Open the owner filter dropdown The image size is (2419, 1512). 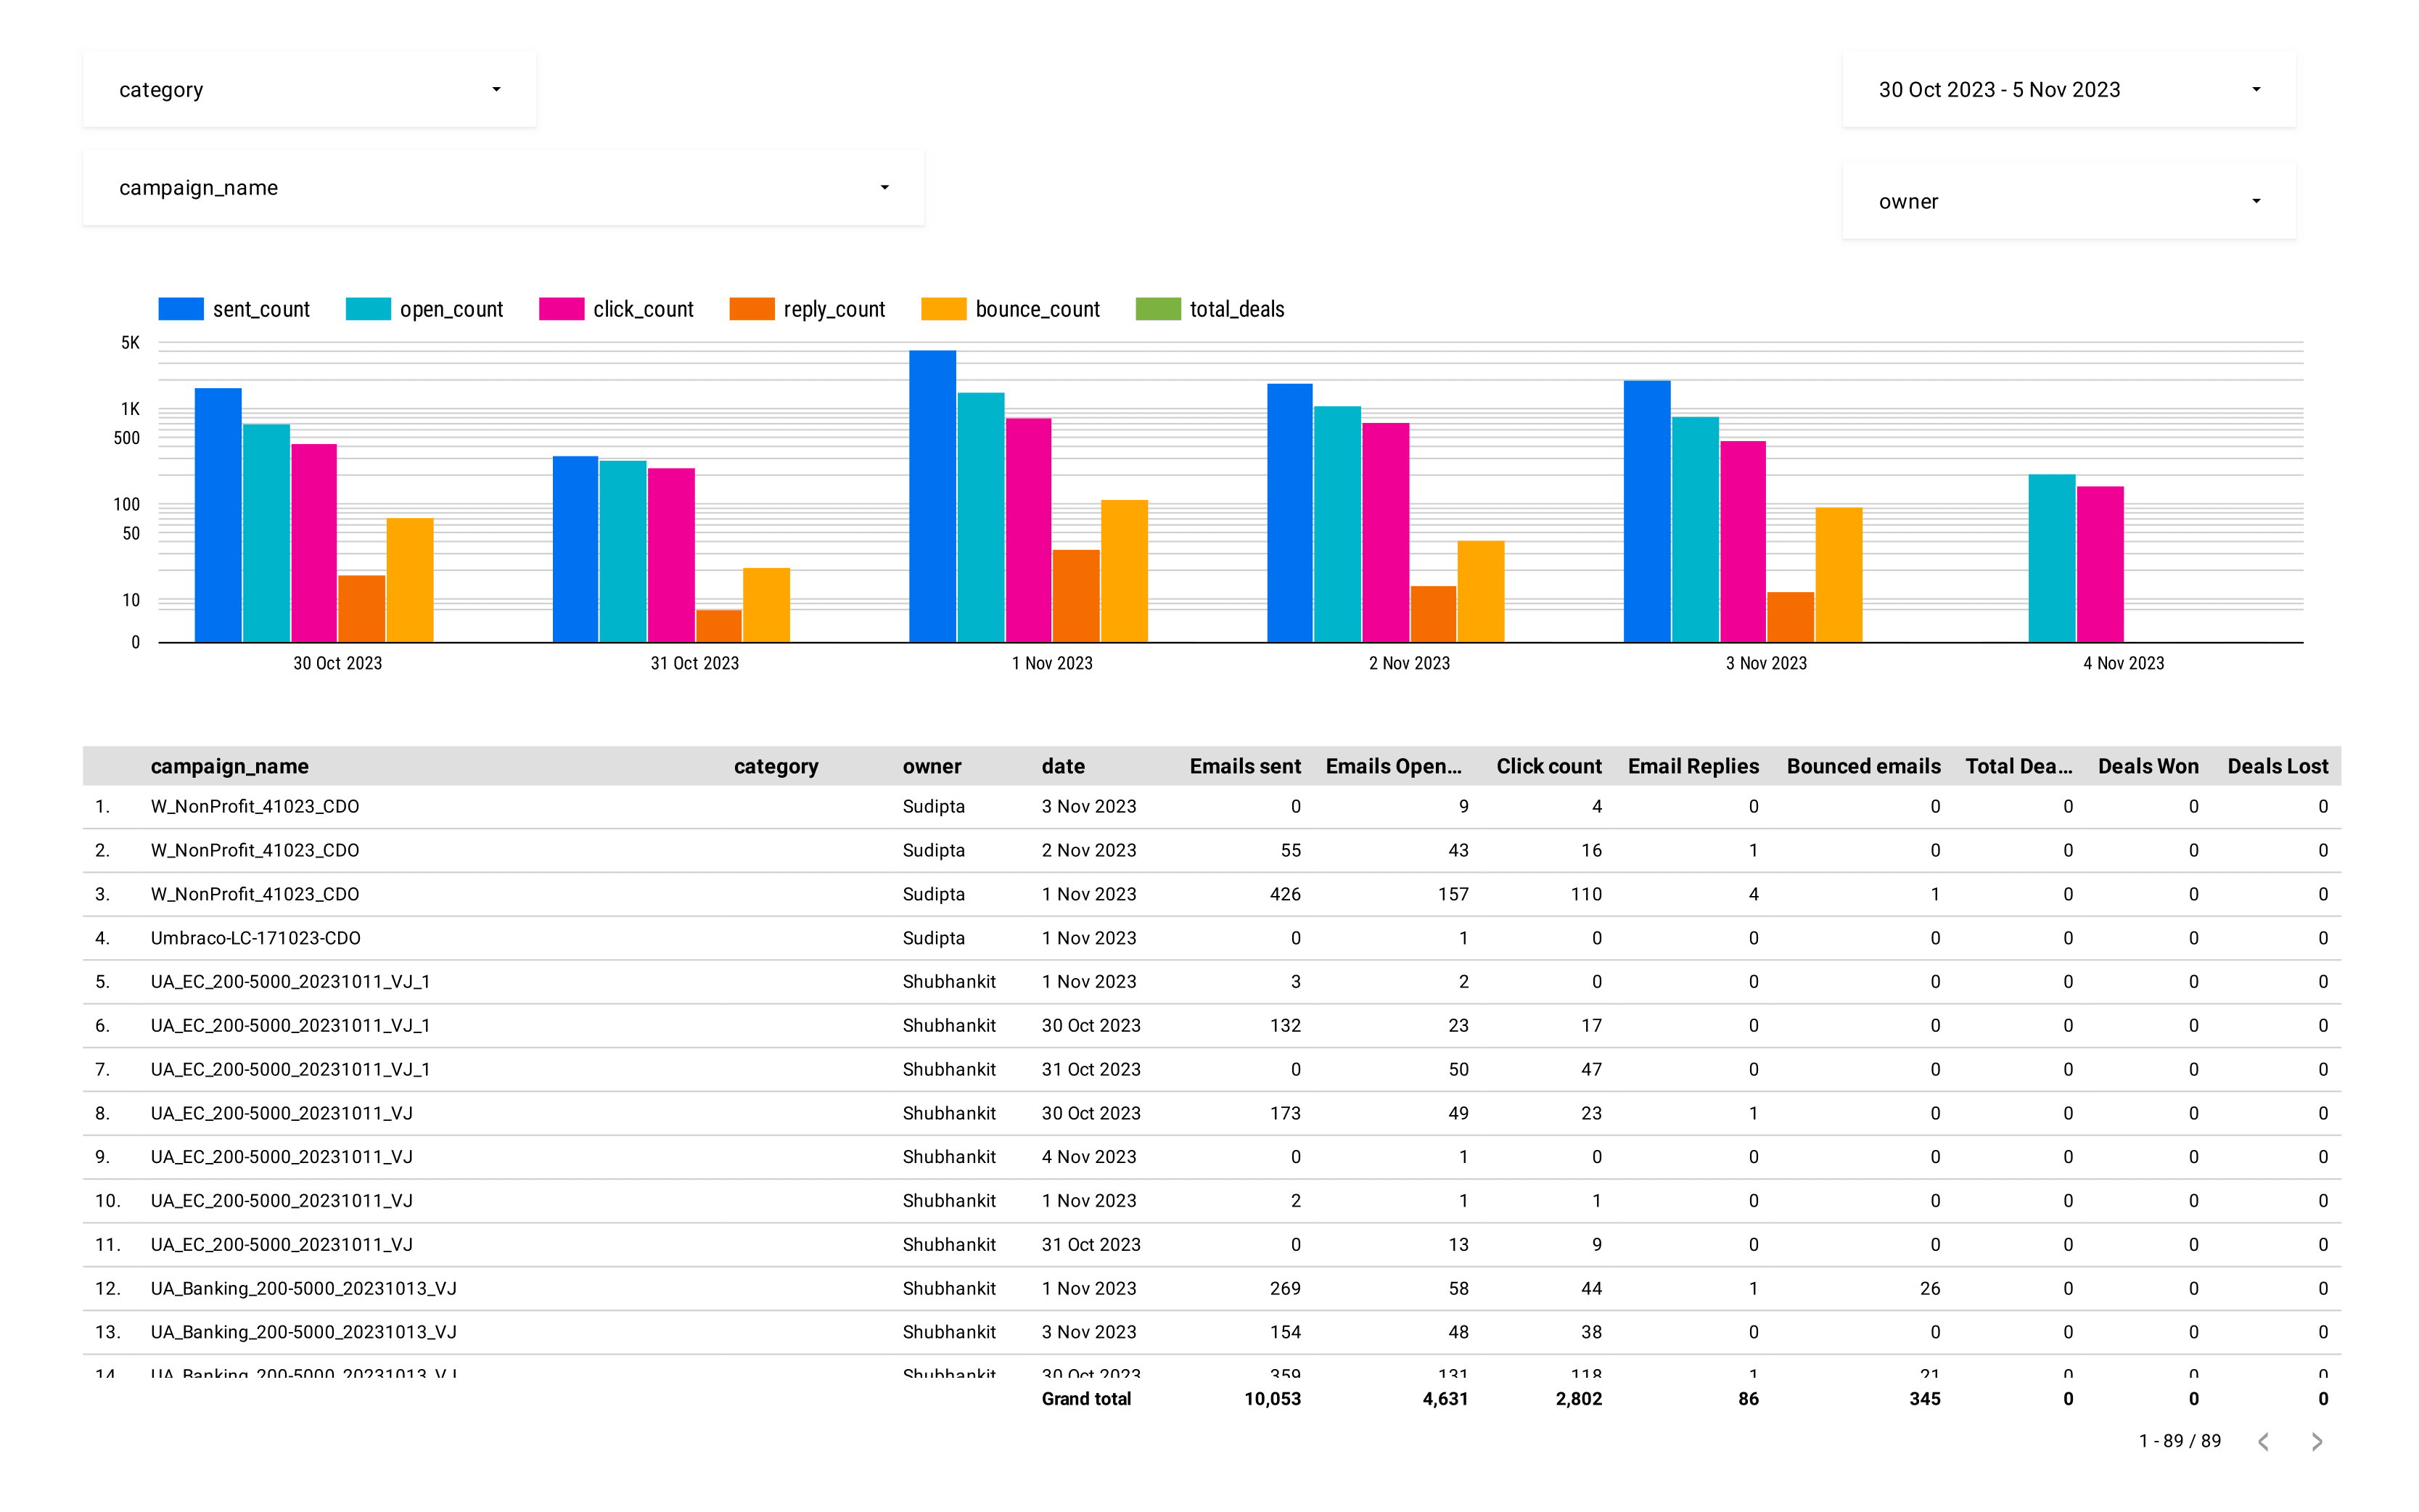coord(2066,200)
